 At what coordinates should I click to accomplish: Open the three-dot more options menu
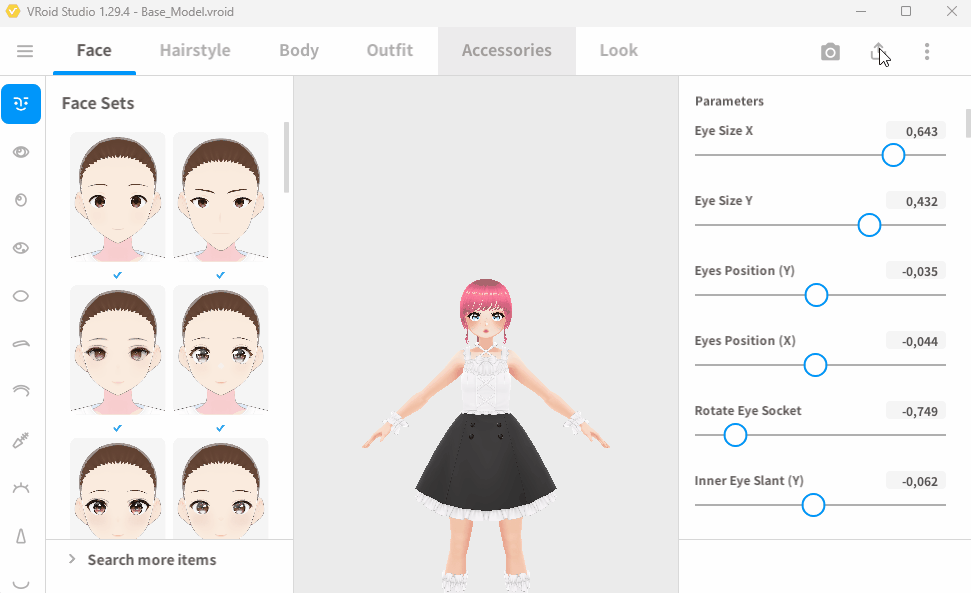click(927, 52)
